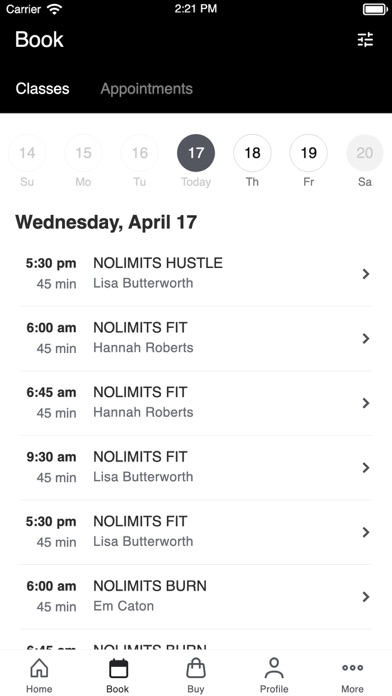Tap the Home icon in bottom bar
Viewport: 392px width, 696px height.
(x=39, y=668)
